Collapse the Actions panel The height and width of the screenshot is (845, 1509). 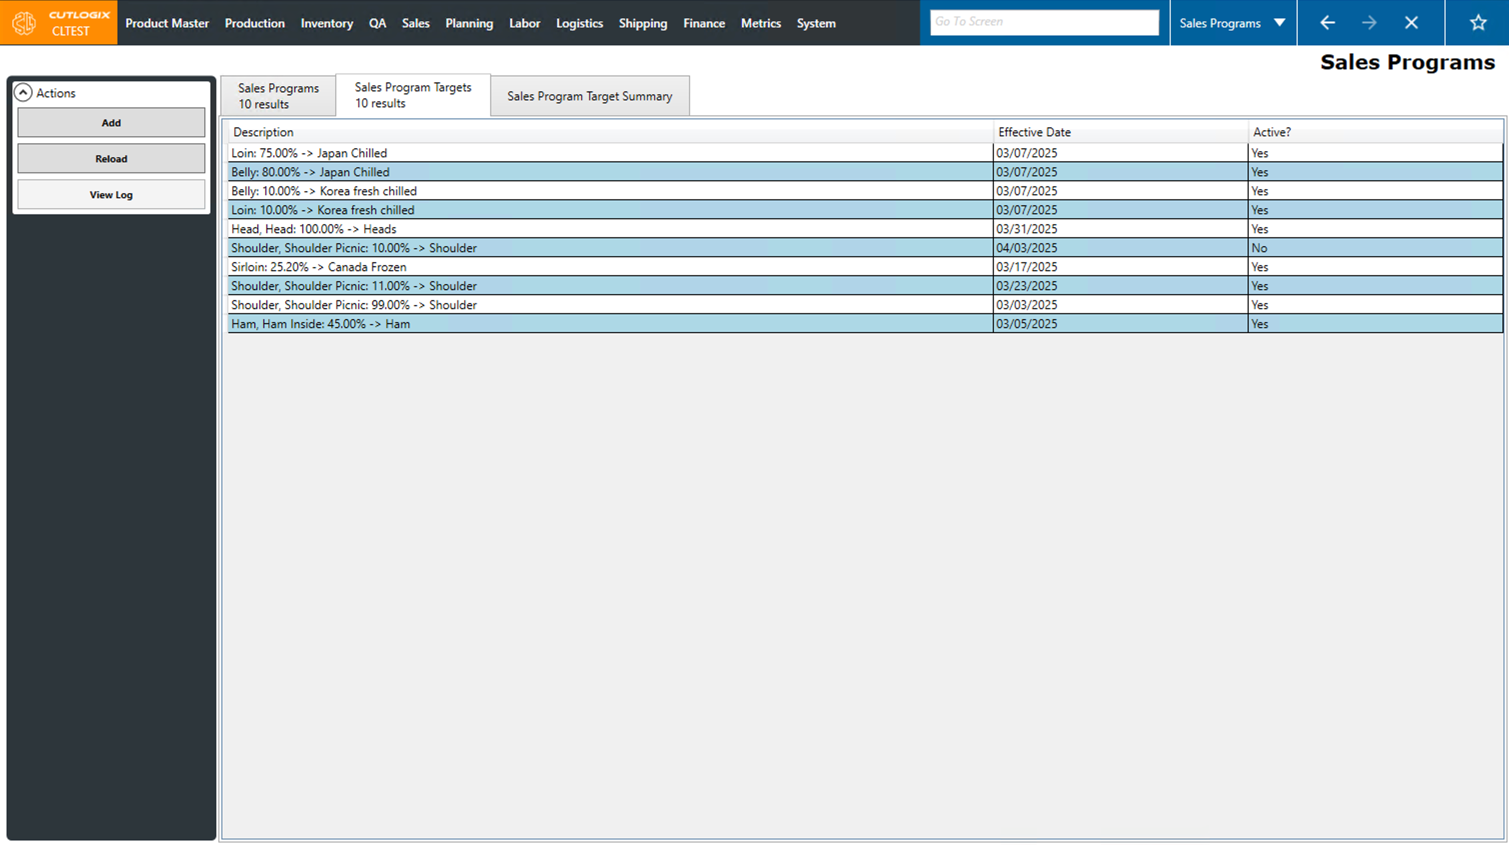click(23, 92)
